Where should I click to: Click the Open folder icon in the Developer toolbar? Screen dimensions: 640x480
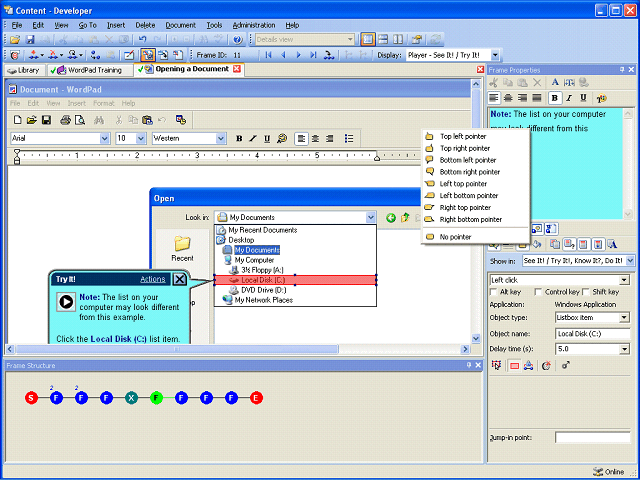[15, 39]
